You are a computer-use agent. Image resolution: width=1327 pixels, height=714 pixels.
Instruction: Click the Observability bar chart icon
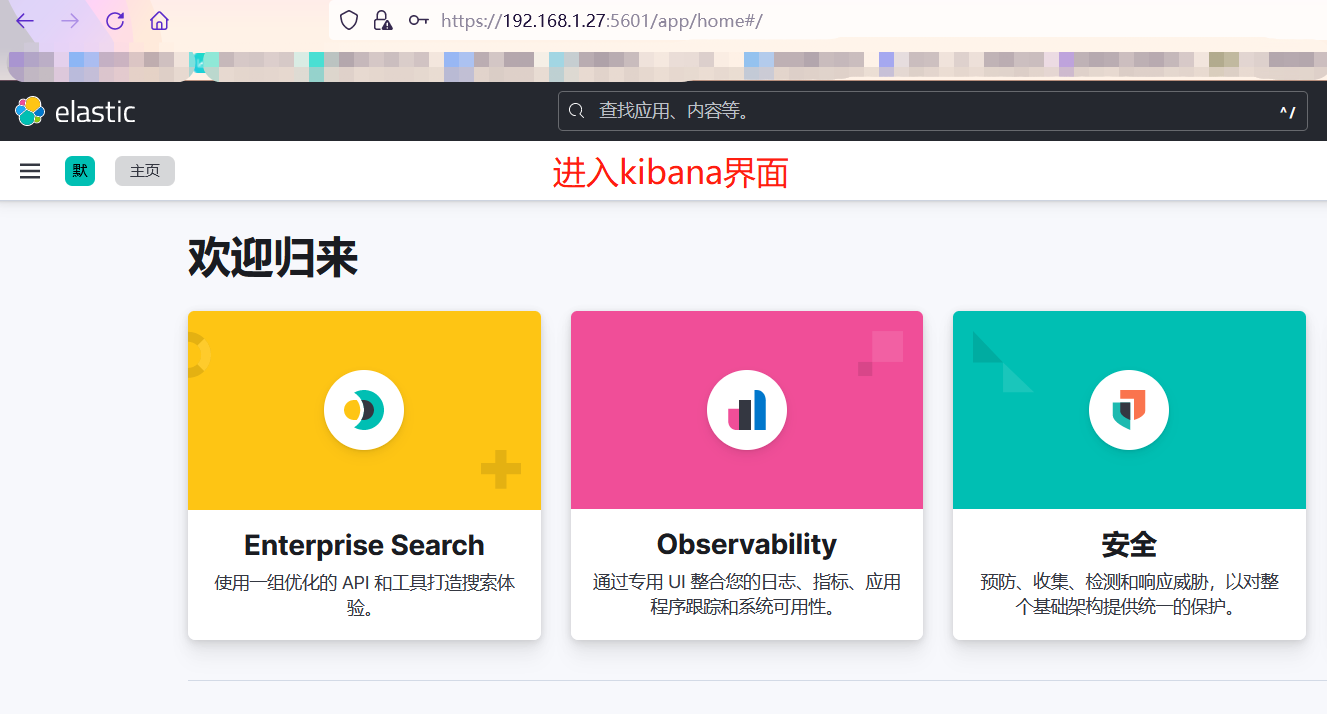pos(747,410)
